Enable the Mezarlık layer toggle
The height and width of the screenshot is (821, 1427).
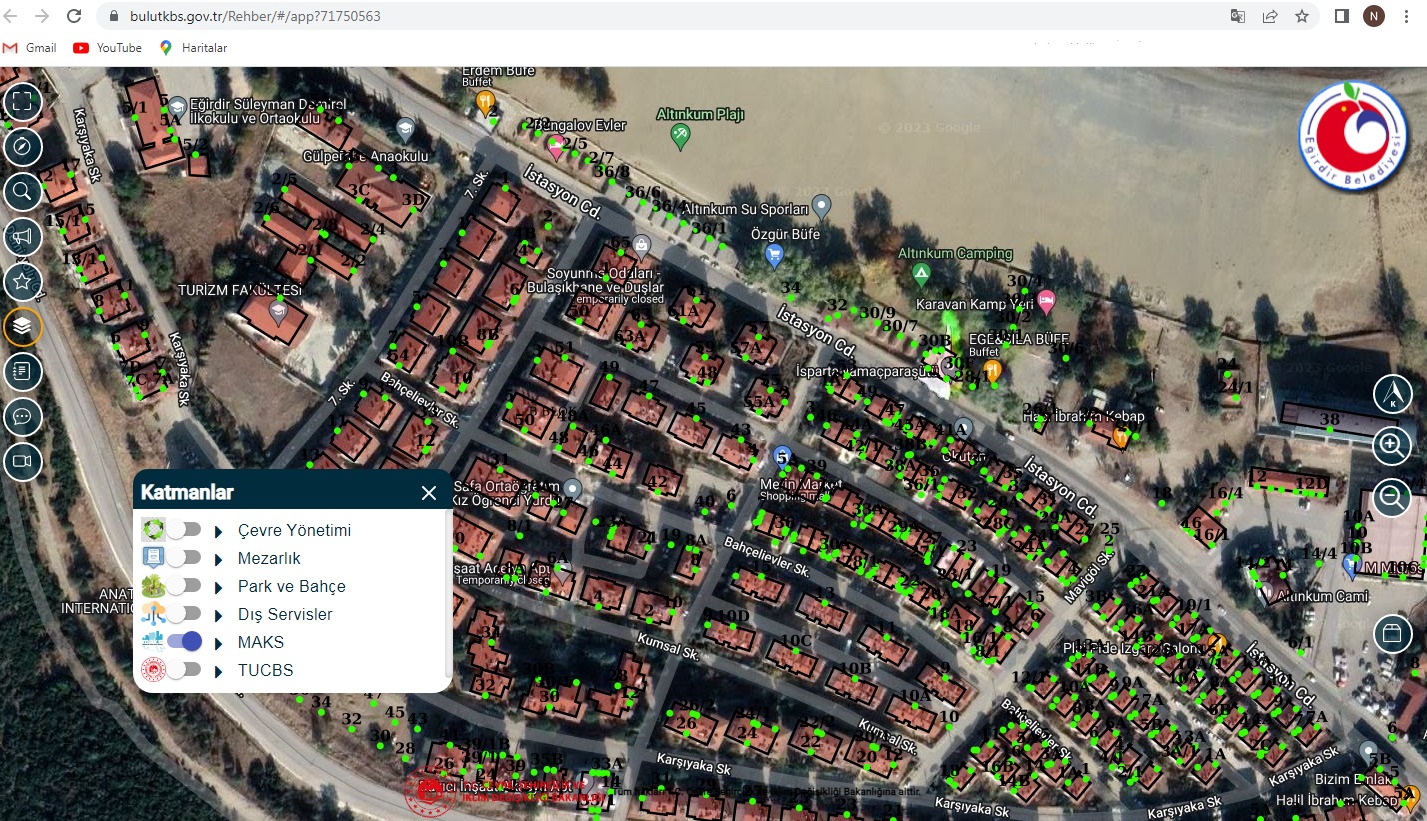pyautogui.click(x=184, y=558)
